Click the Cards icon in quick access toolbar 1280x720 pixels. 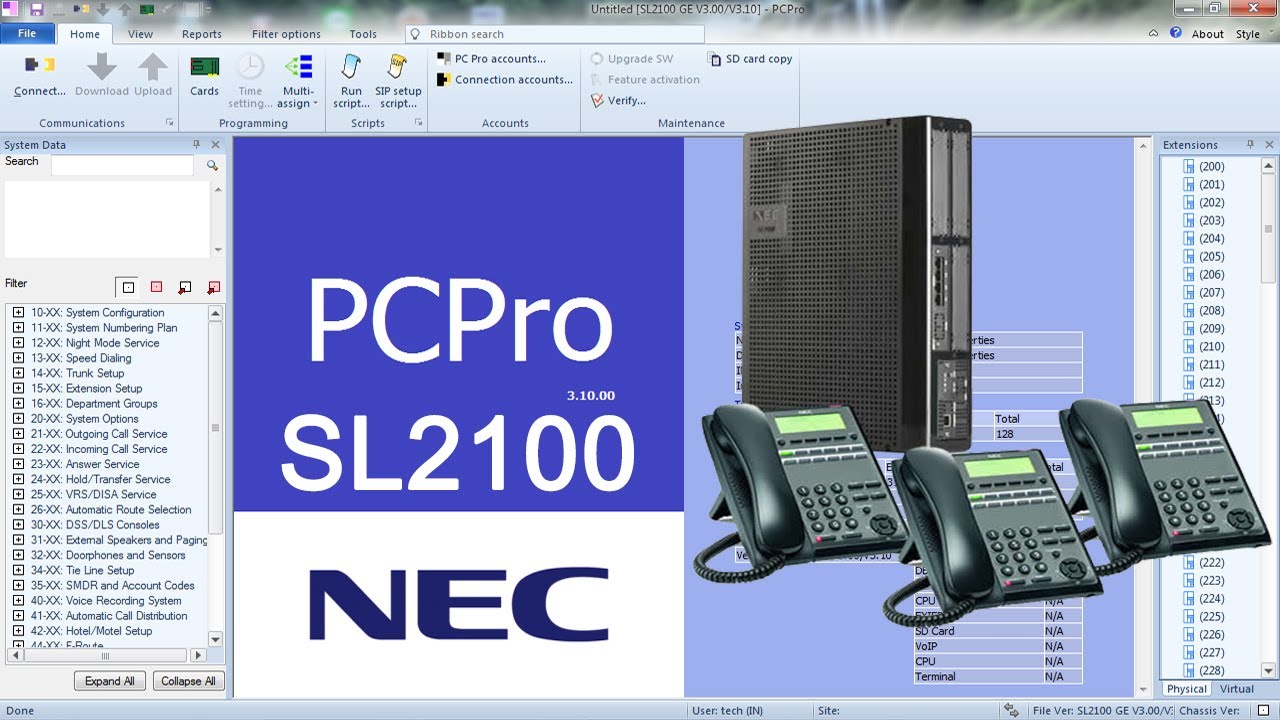coord(147,10)
